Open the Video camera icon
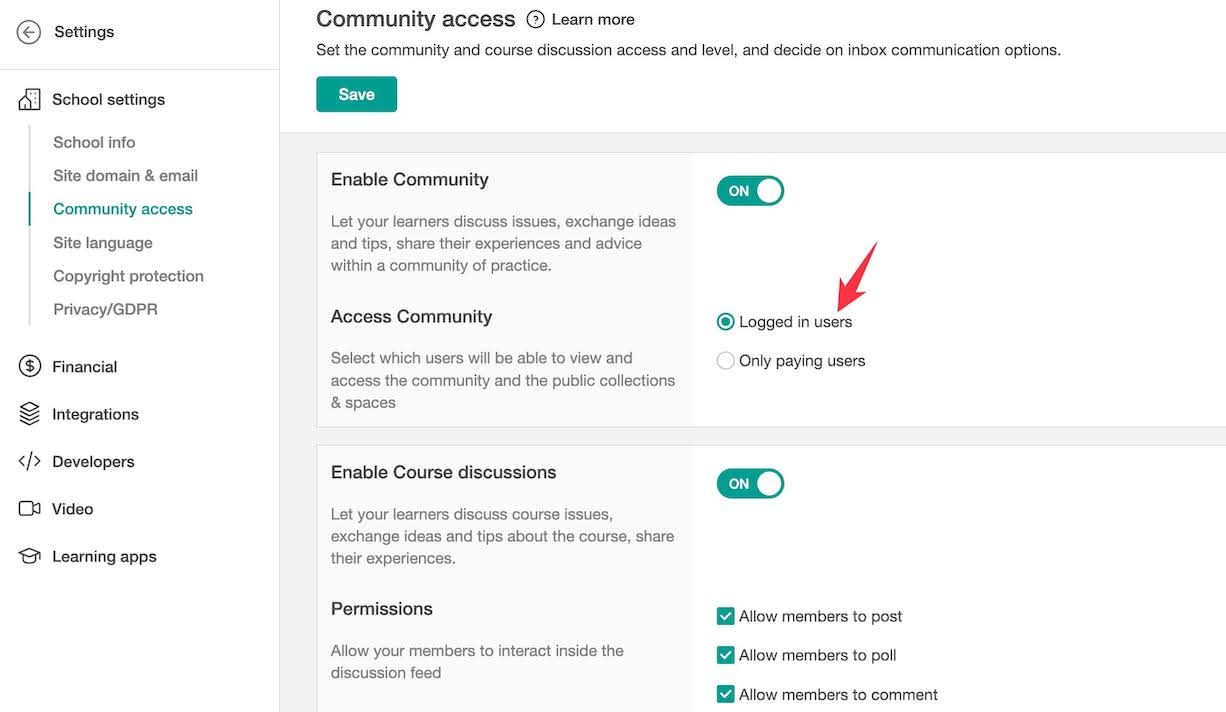 (x=29, y=508)
